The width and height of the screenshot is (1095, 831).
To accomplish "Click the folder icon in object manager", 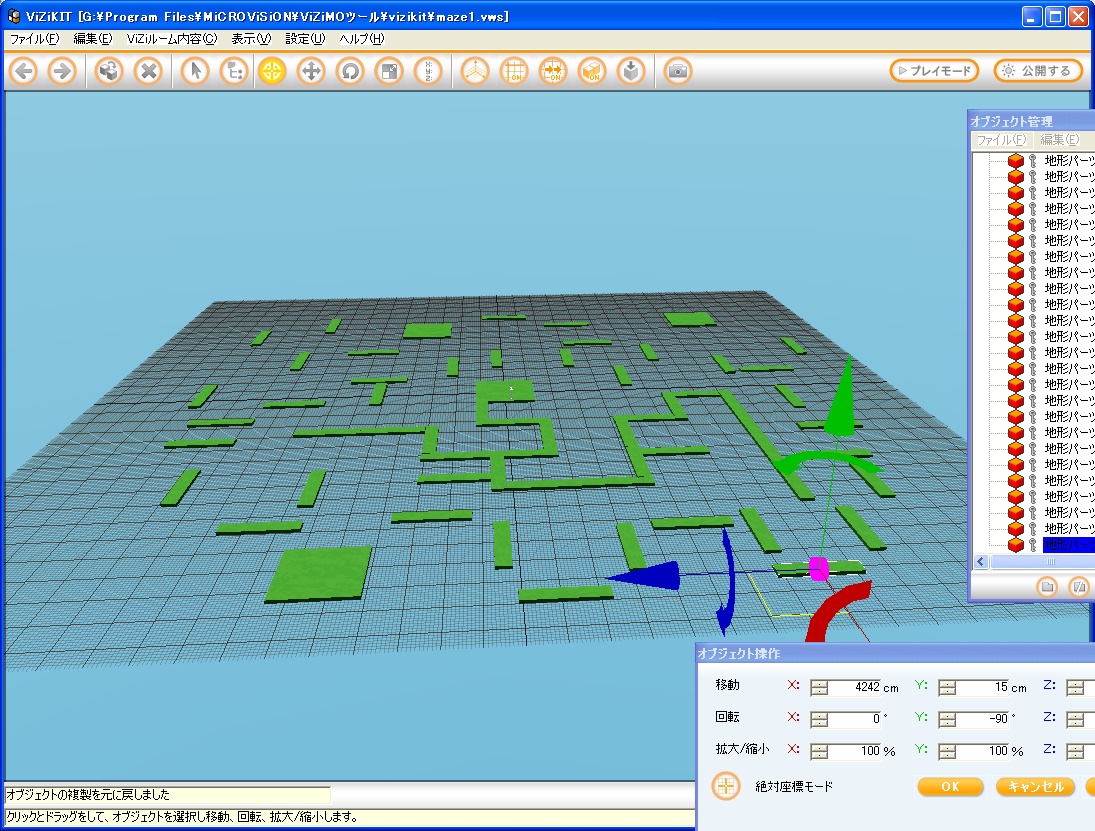I will (1047, 587).
